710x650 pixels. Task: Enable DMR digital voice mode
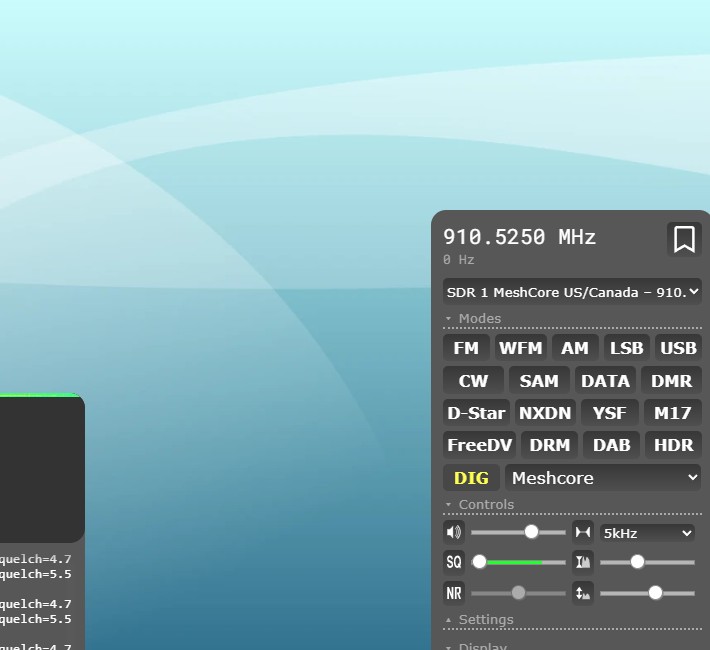tap(672, 380)
